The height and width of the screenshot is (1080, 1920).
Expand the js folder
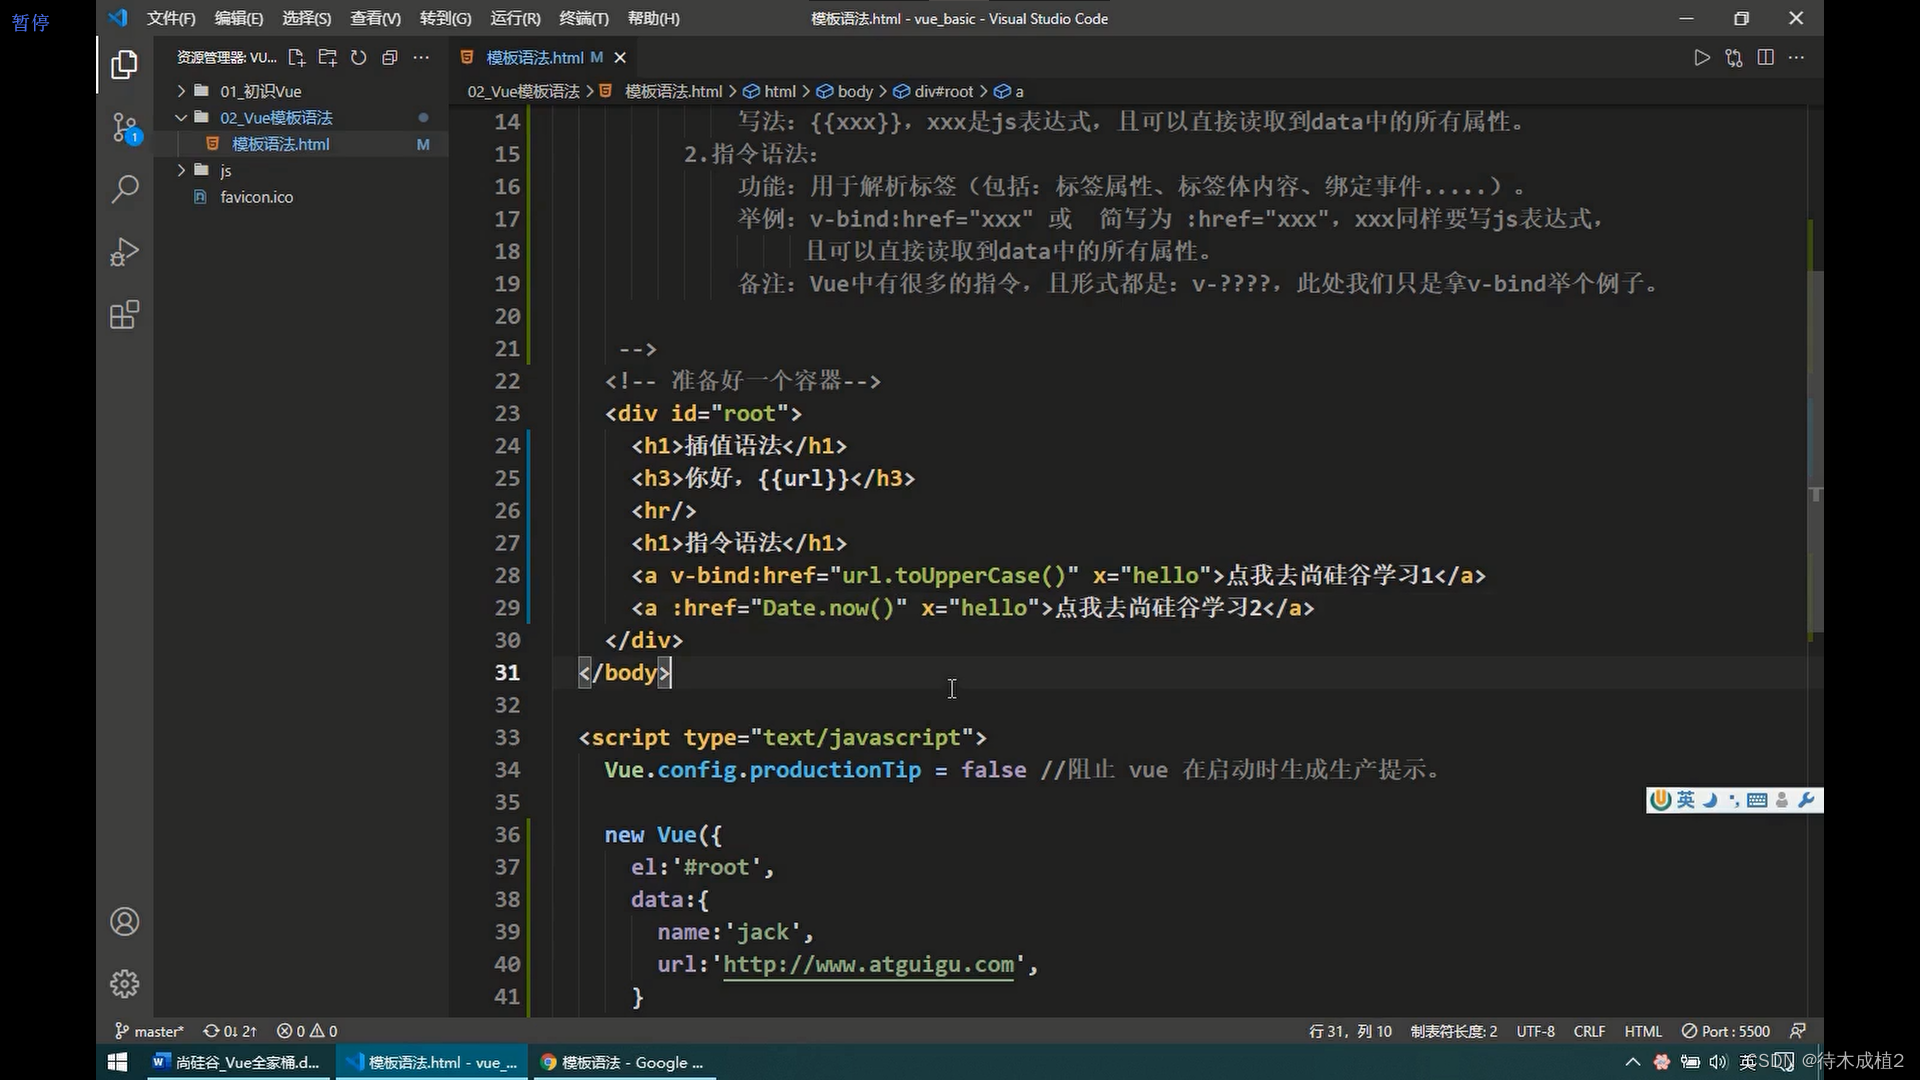[x=300, y=171]
